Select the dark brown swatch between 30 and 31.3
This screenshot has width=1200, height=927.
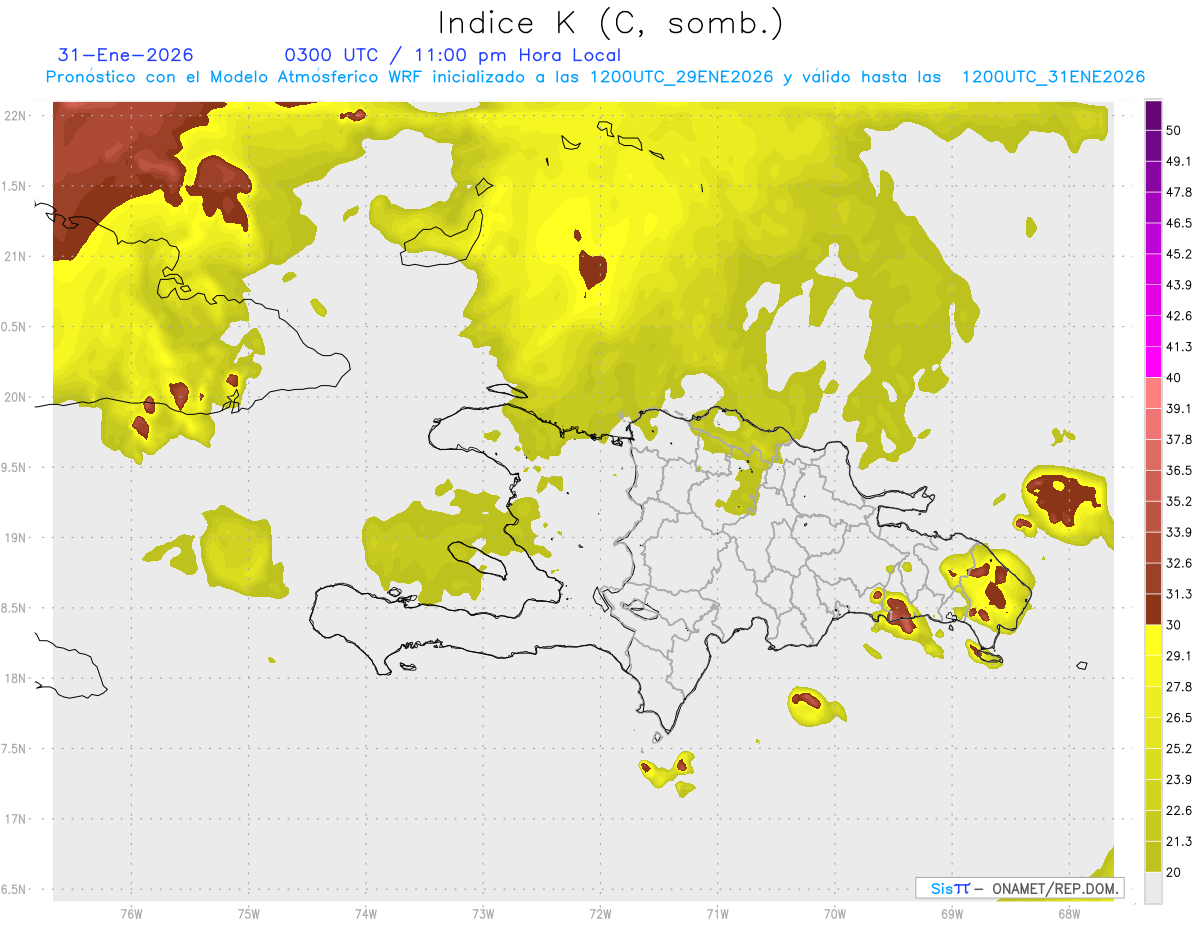1153,609
